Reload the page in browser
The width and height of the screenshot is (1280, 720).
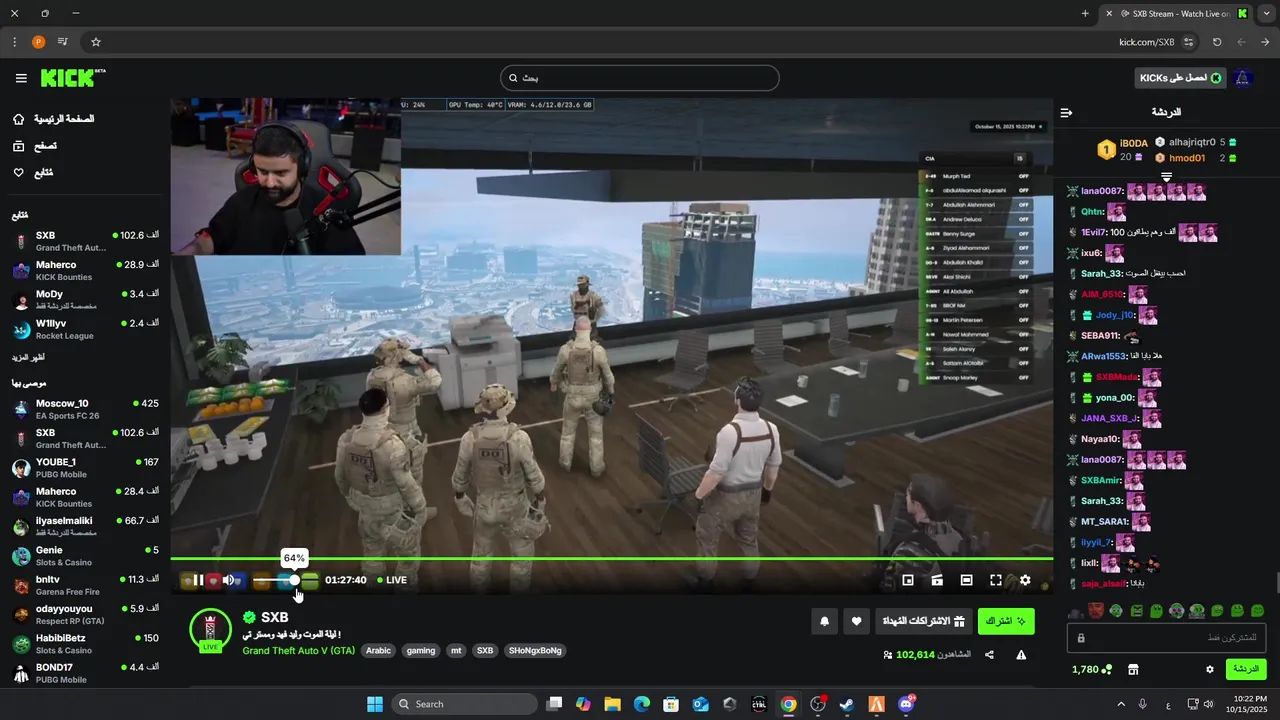1217,42
